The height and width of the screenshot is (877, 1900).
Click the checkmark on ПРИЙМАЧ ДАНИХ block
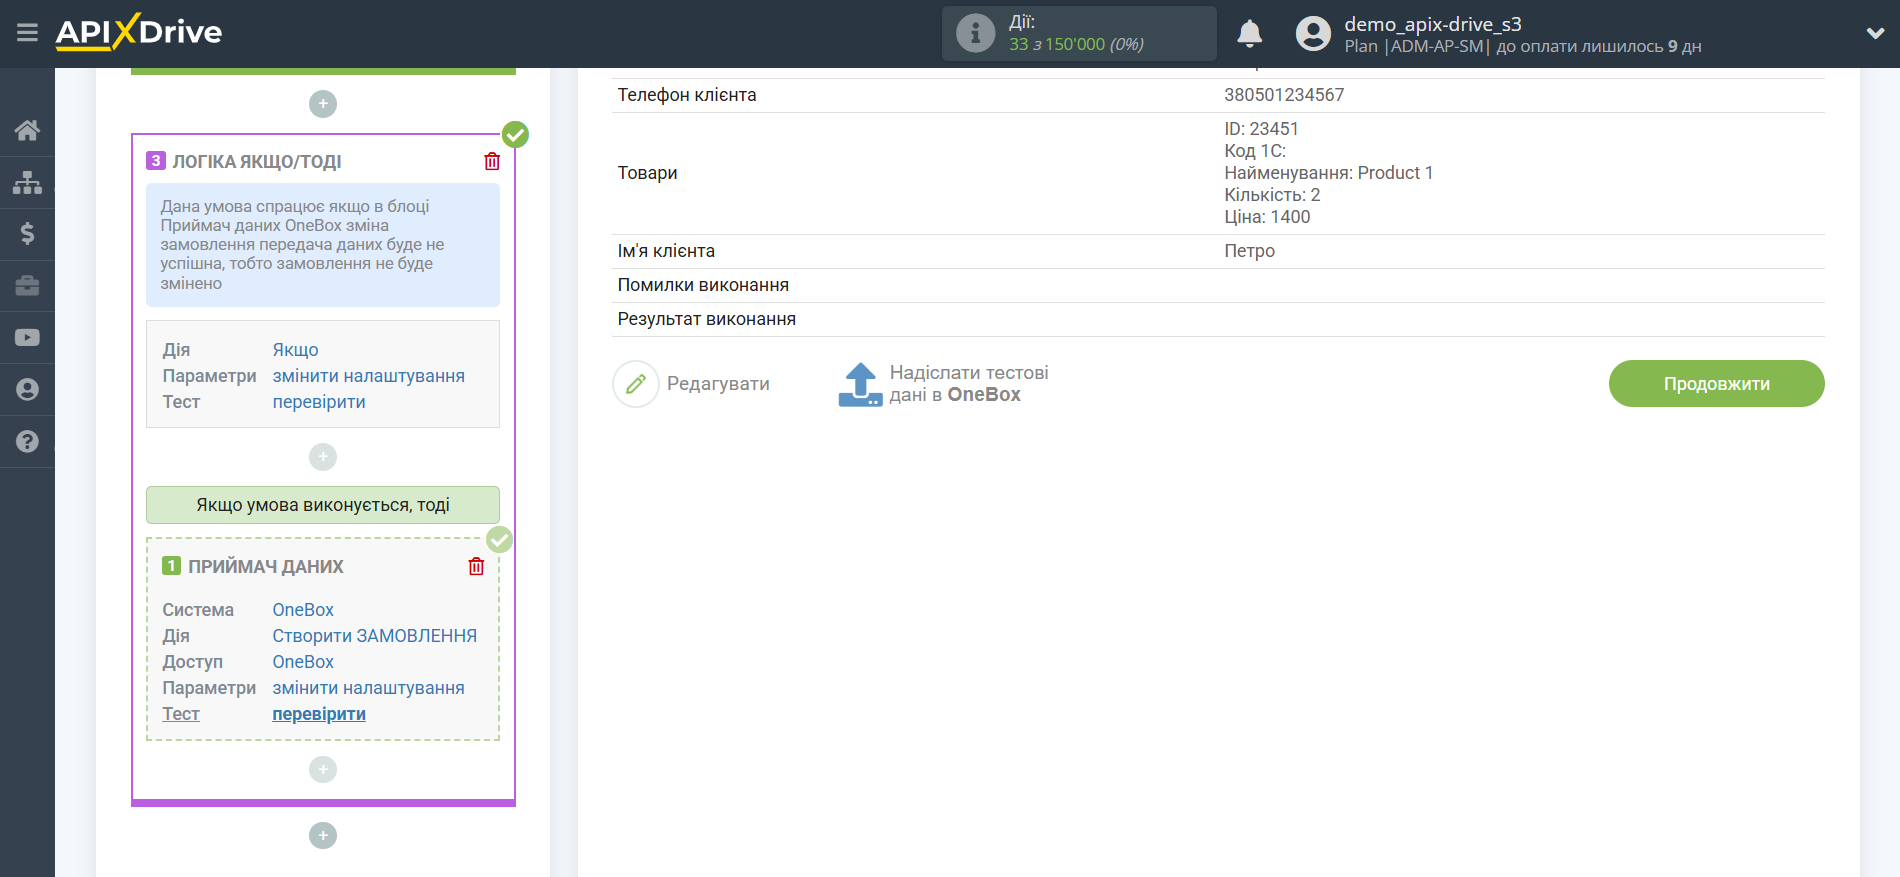point(499,540)
